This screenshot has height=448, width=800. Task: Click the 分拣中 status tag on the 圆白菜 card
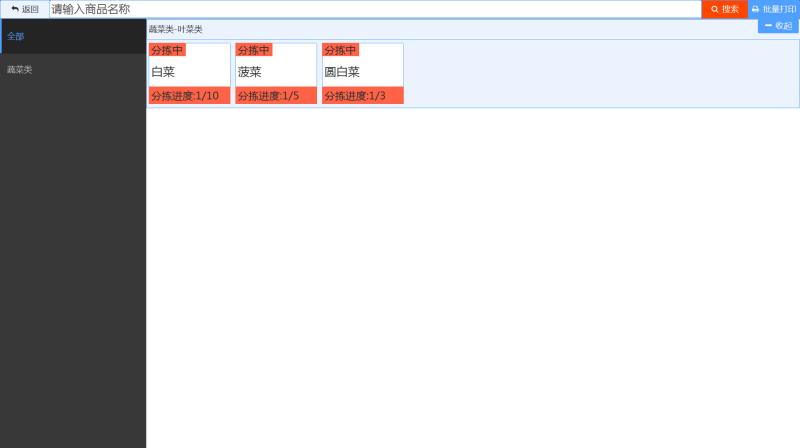tap(340, 50)
